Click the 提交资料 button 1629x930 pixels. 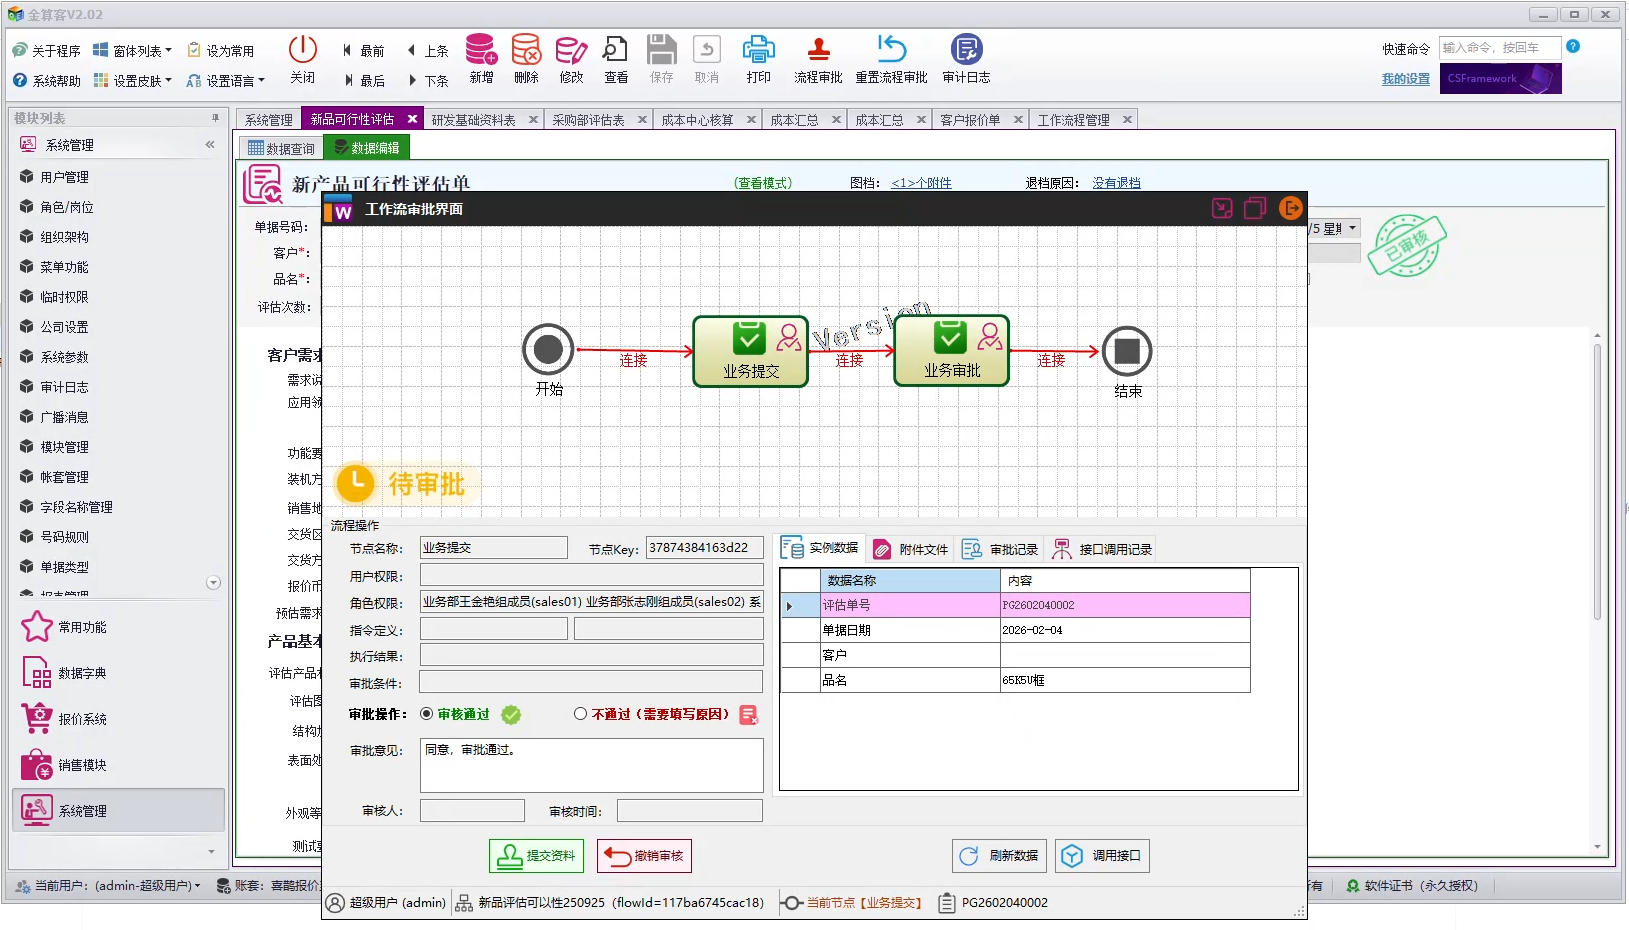coord(536,856)
